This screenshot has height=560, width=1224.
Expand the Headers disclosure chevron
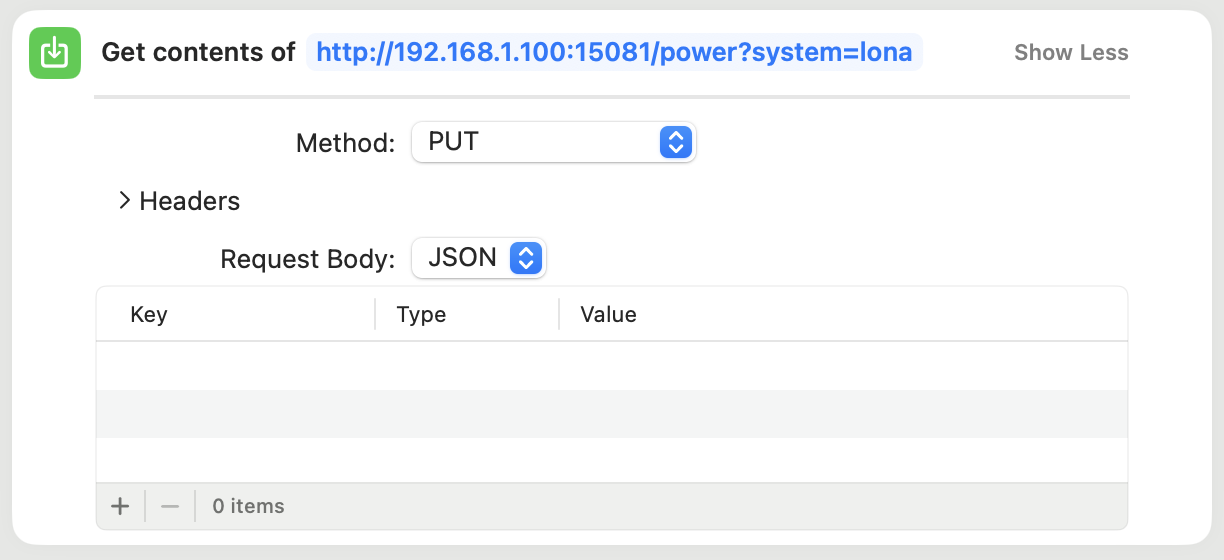(125, 201)
